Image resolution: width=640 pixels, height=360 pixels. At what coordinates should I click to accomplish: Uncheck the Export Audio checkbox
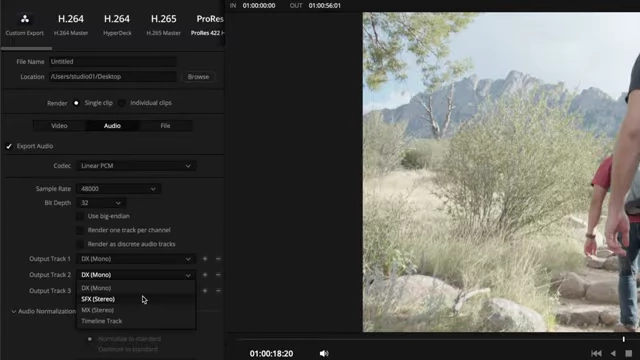[9, 146]
